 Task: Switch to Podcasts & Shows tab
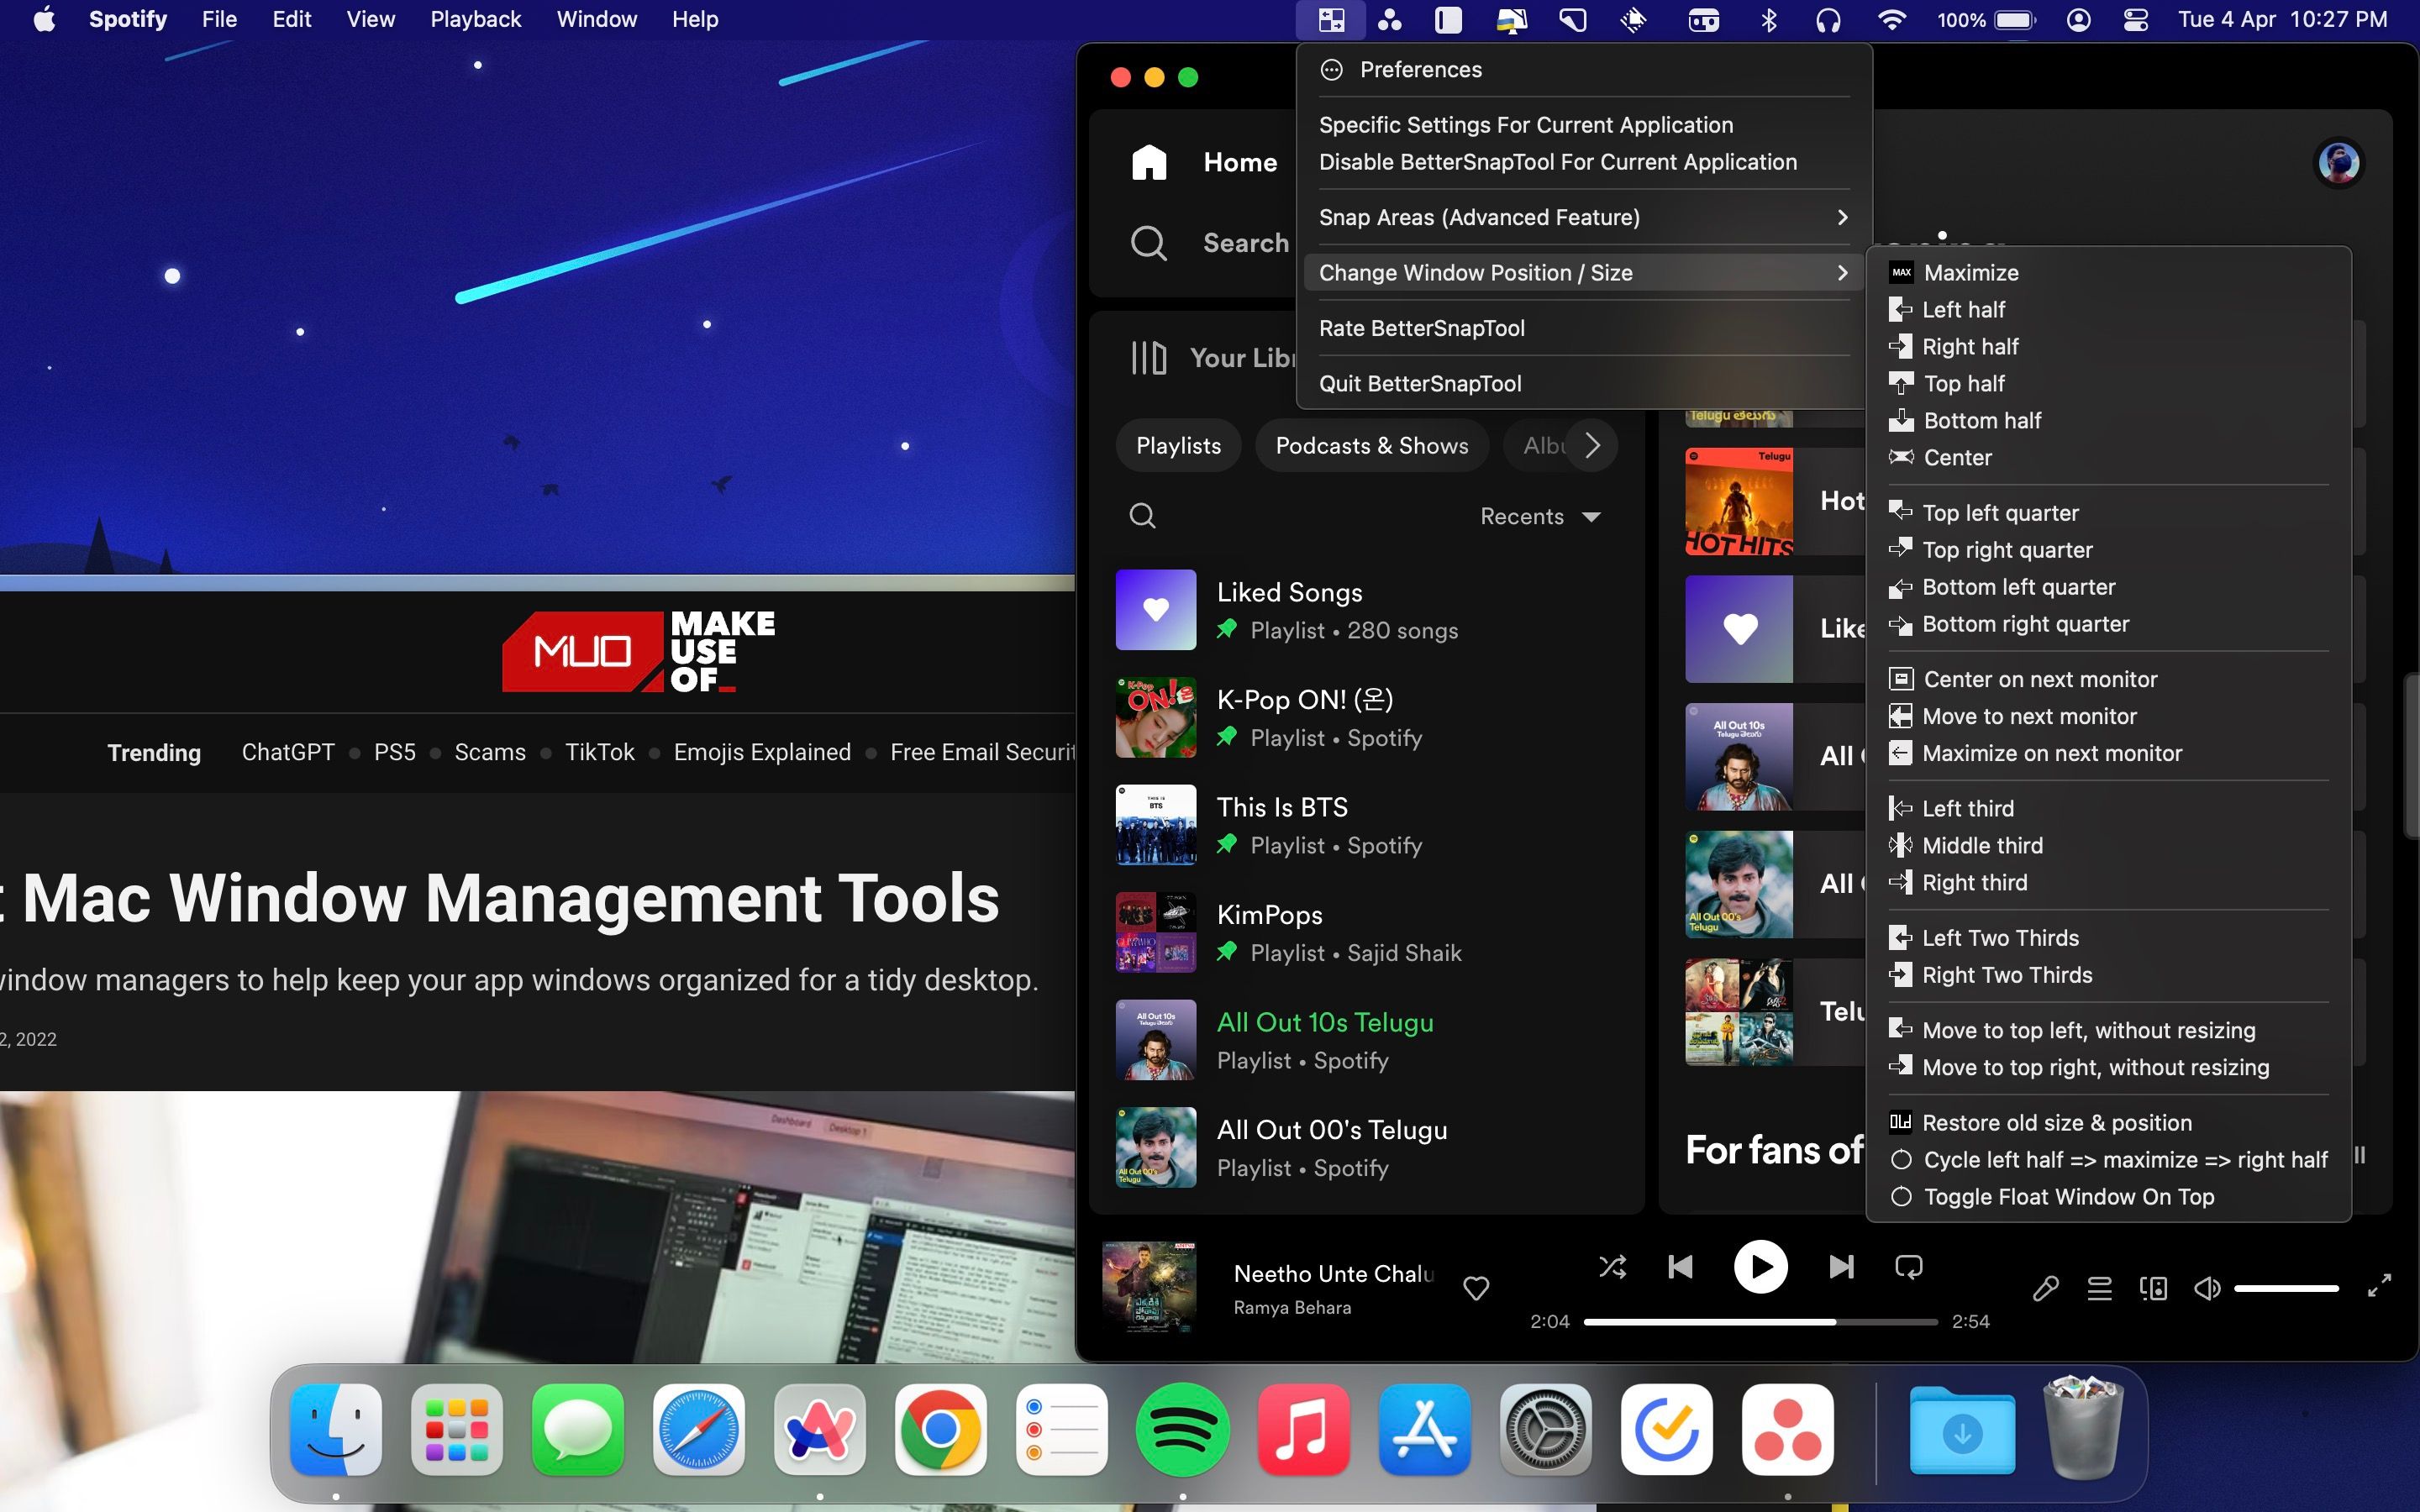[x=1370, y=444]
